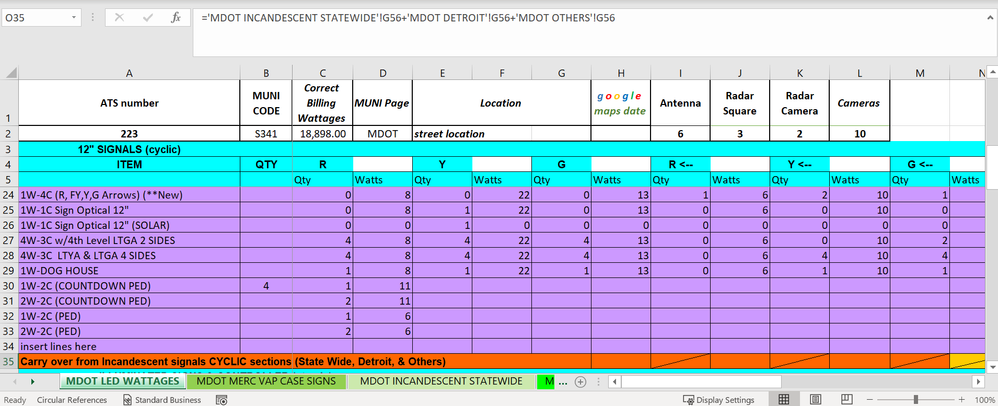Click vertical scrollbar up arrow
998x406 pixels.
[992, 72]
